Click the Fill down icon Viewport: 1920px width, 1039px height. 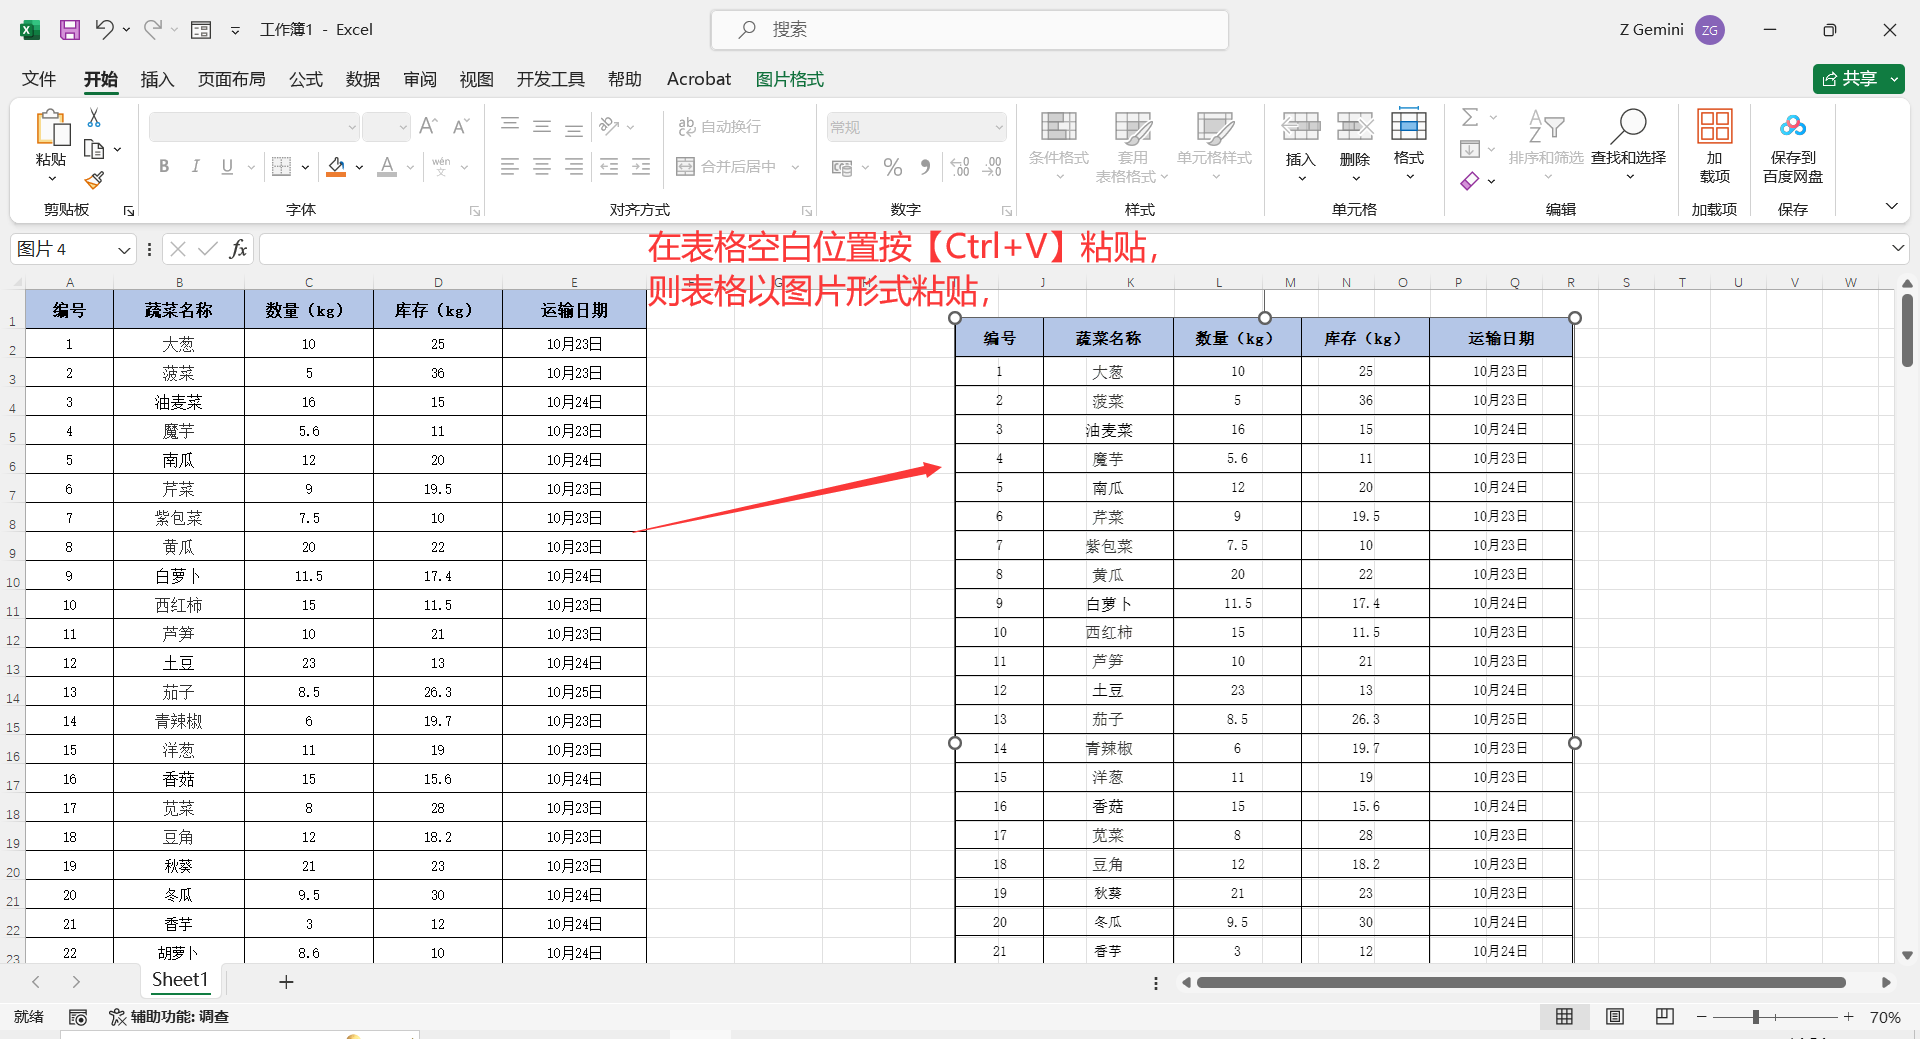click(1470, 150)
